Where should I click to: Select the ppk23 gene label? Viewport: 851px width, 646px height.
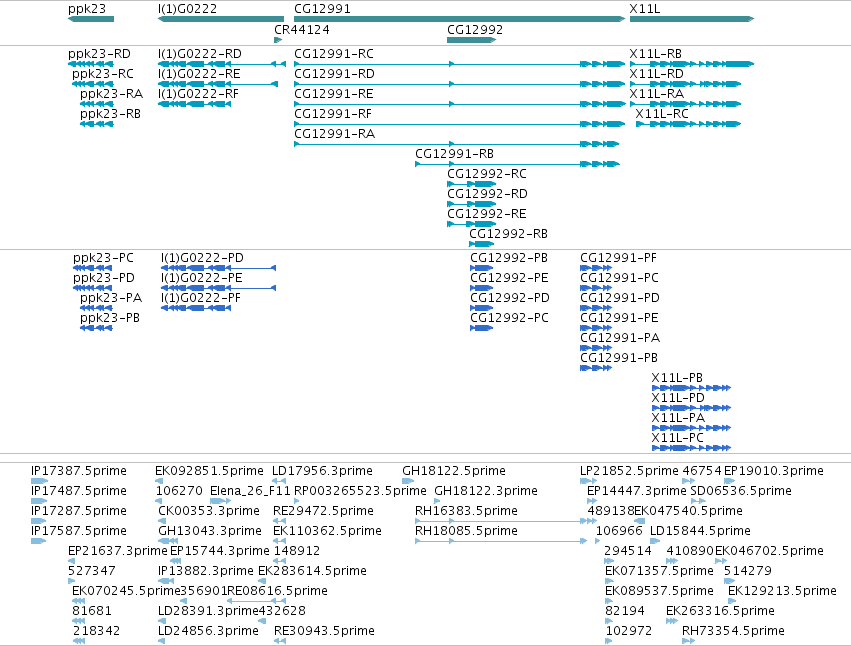87,9
